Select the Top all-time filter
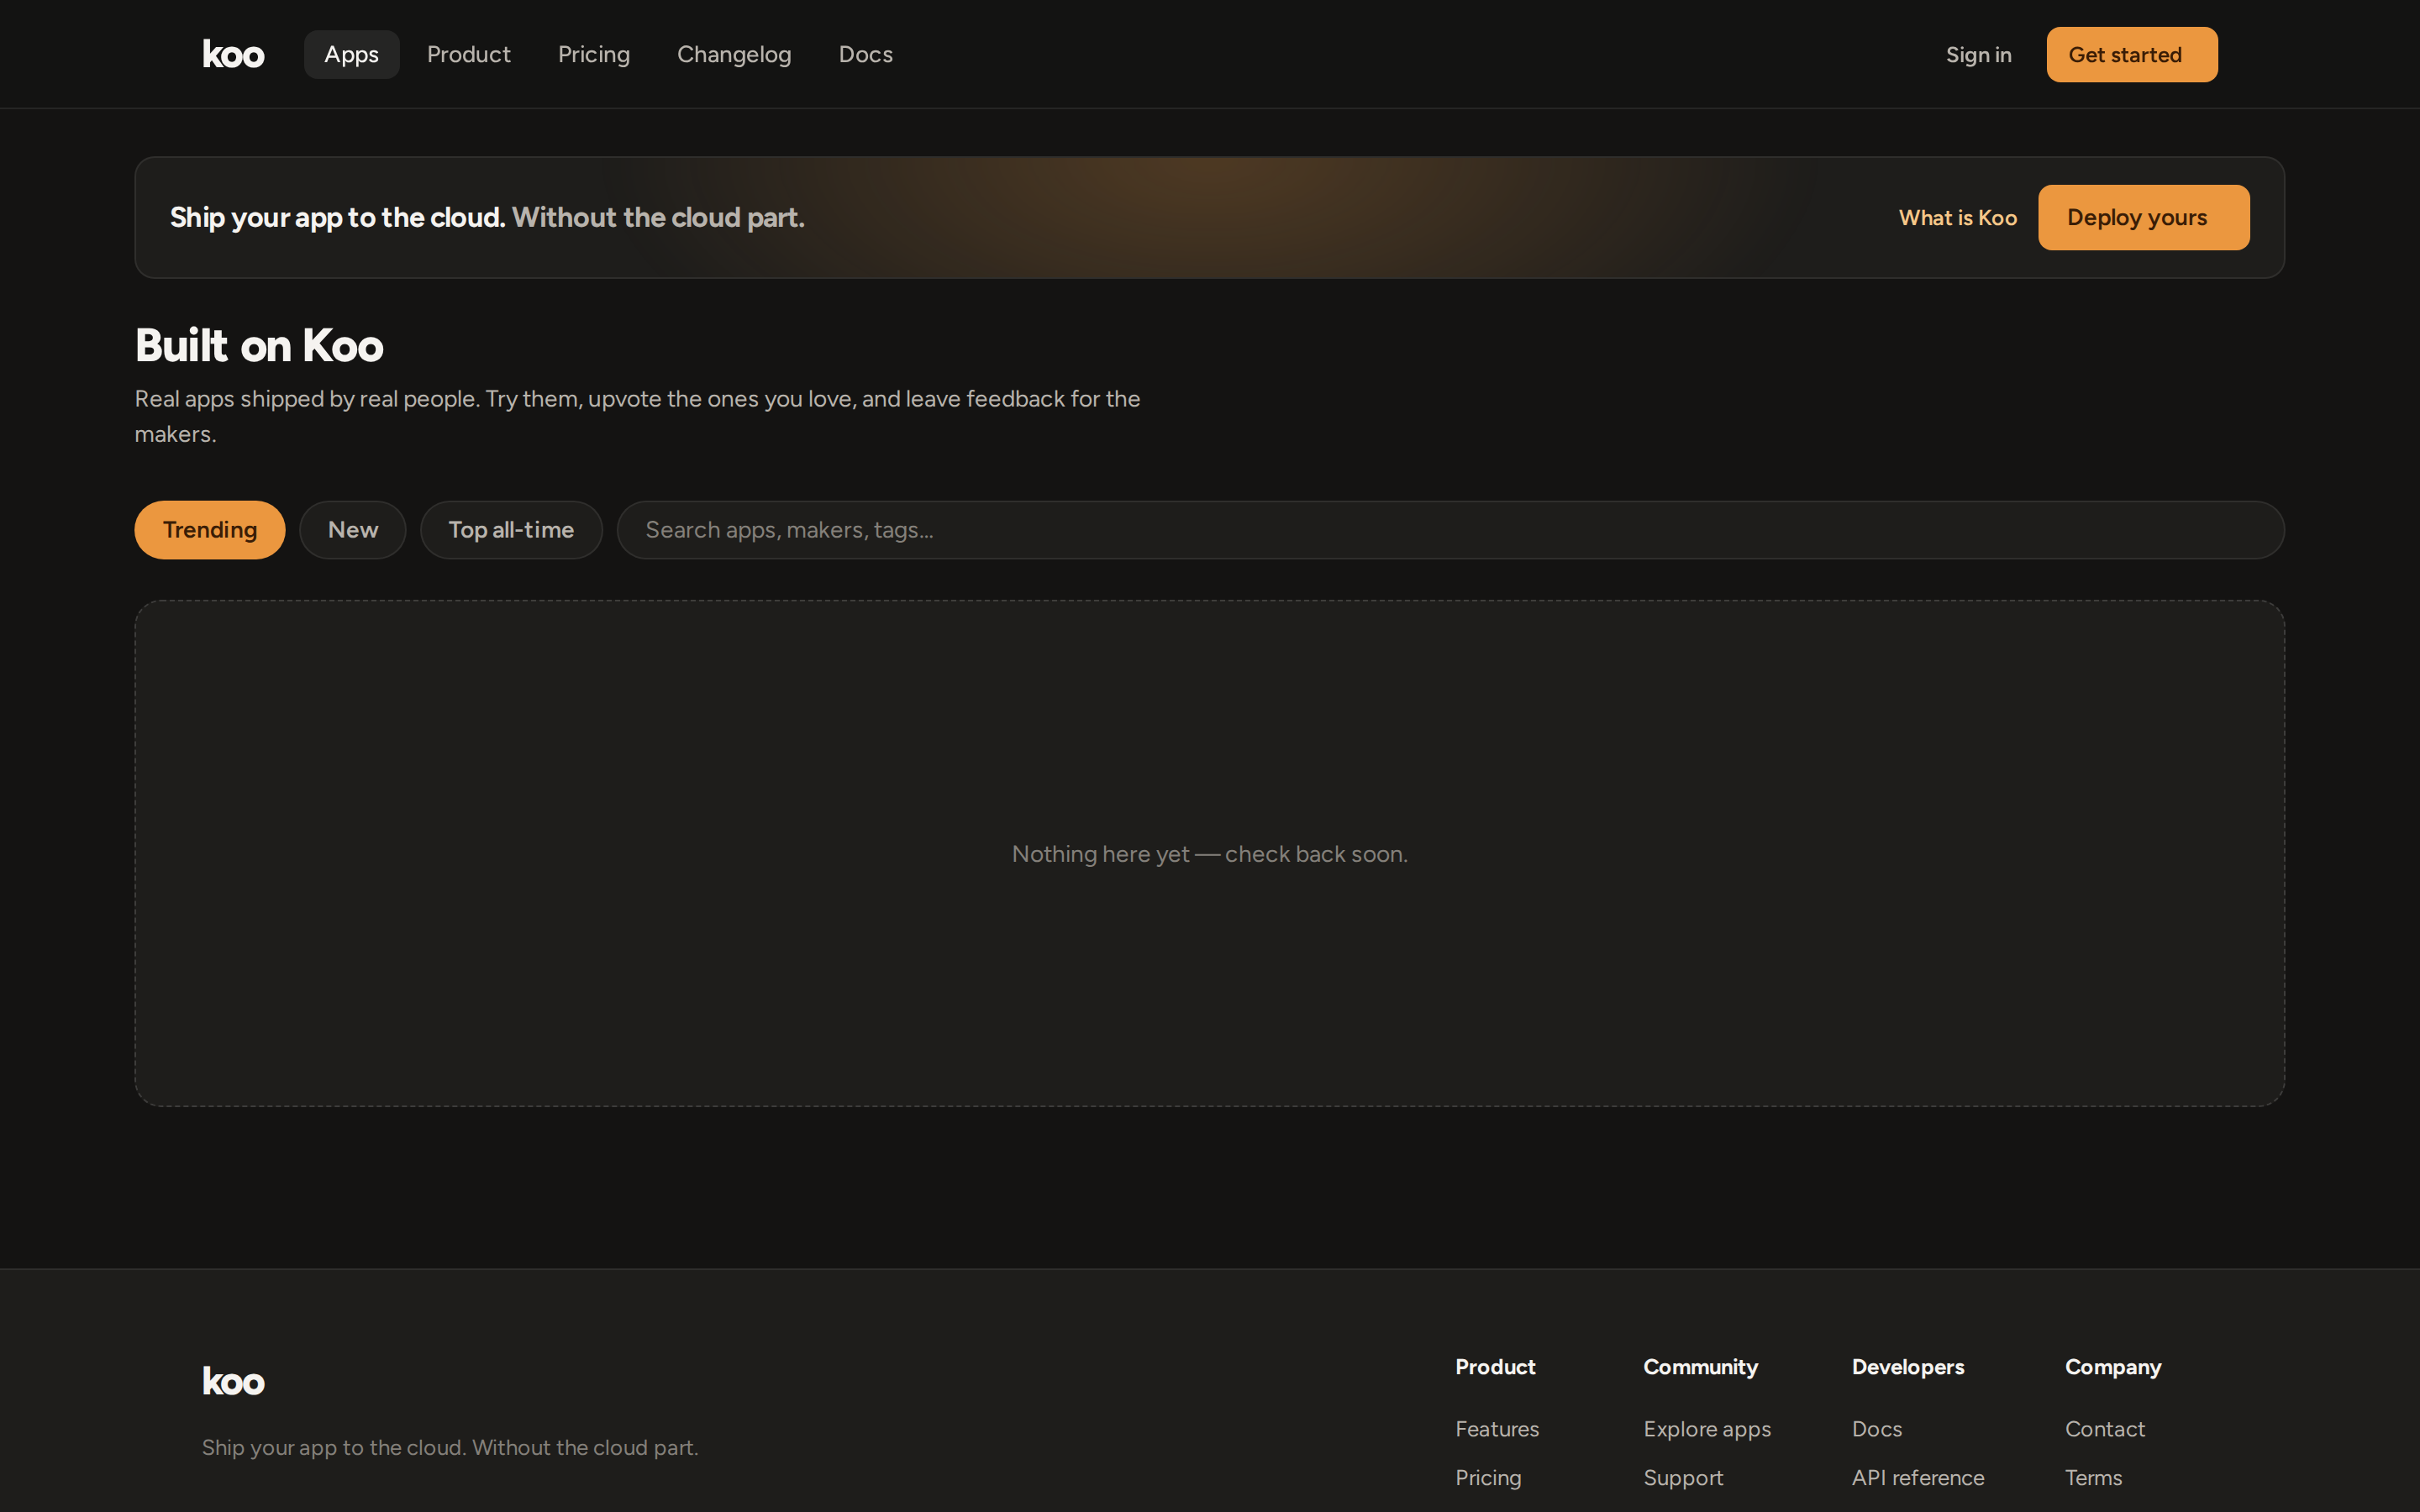 pos(511,530)
